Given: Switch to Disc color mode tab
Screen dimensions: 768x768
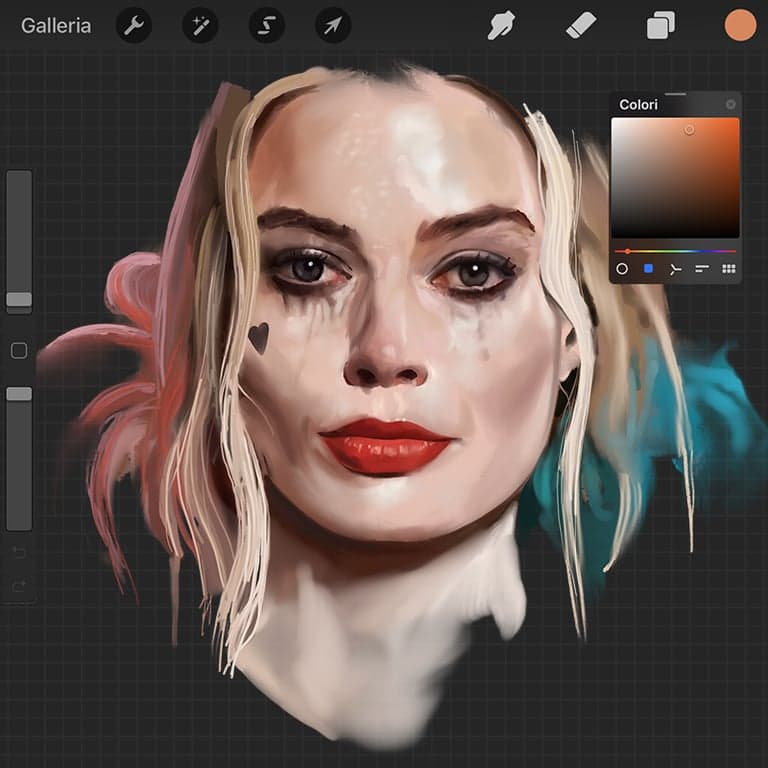Looking at the screenshot, I should click(x=622, y=268).
